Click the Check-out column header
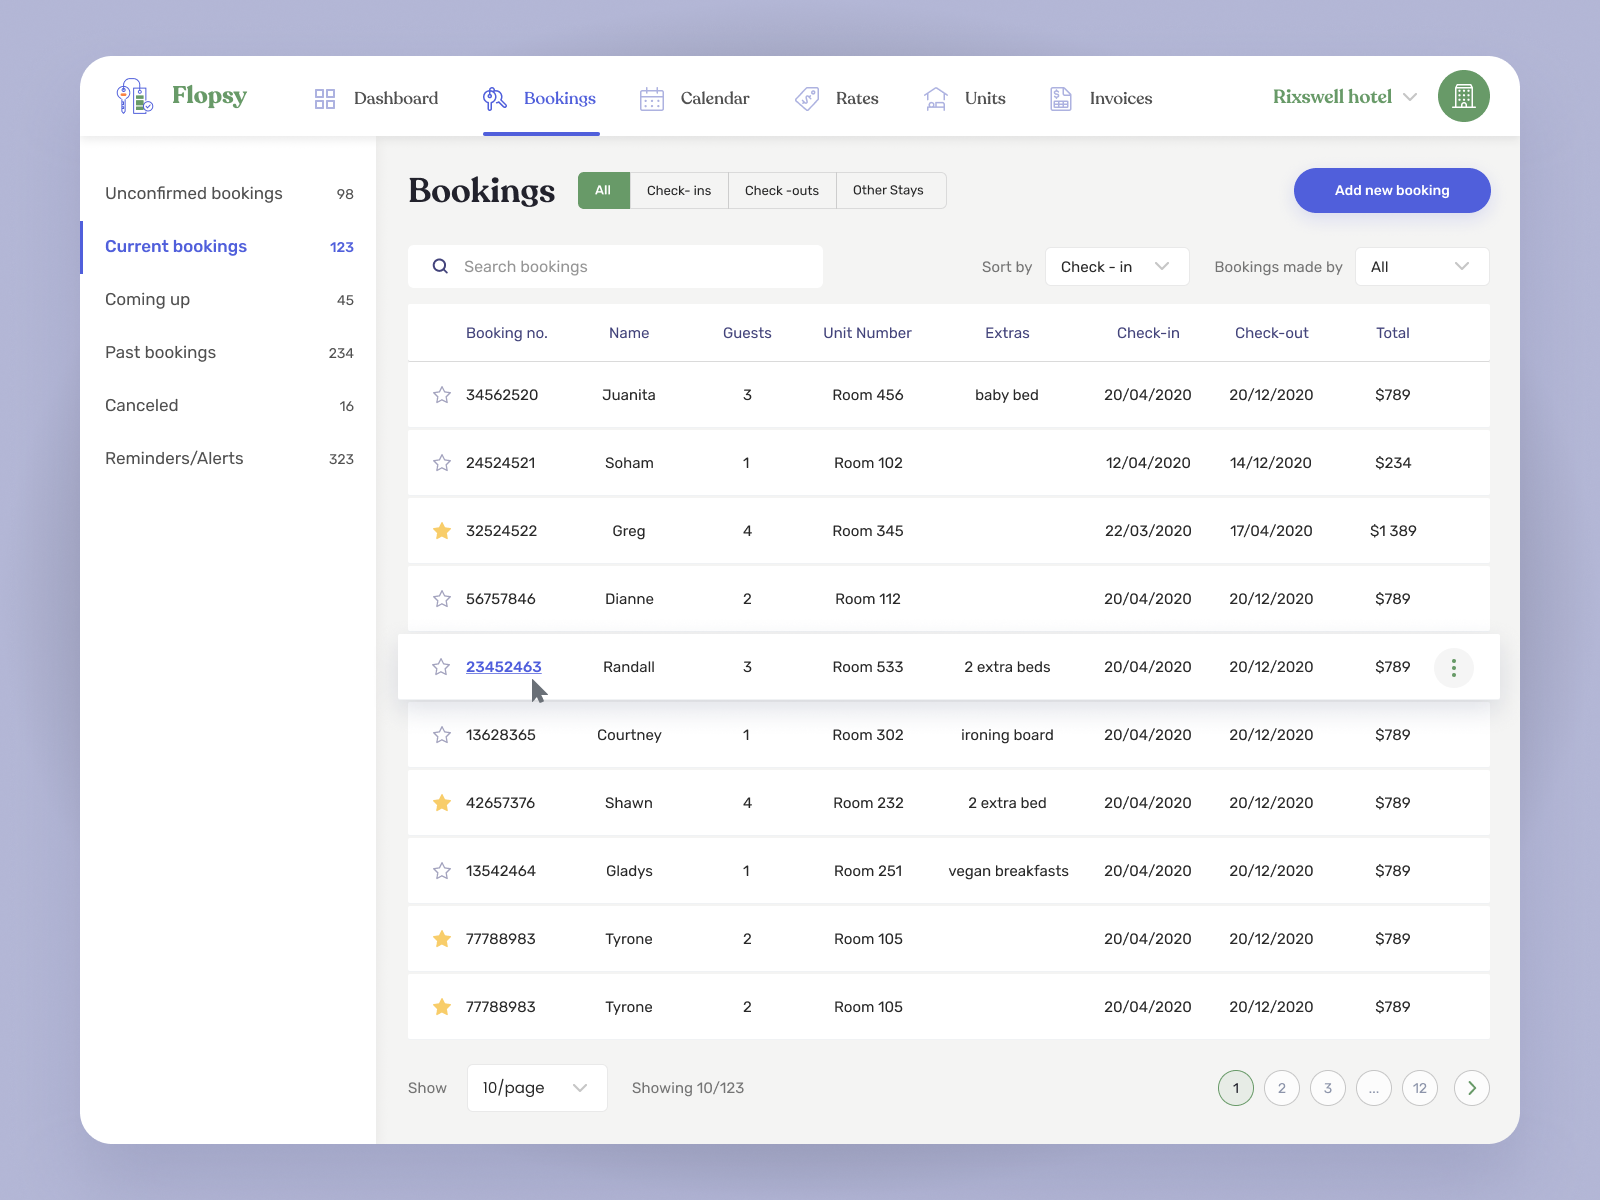The width and height of the screenshot is (1600, 1200). (1271, 333)
